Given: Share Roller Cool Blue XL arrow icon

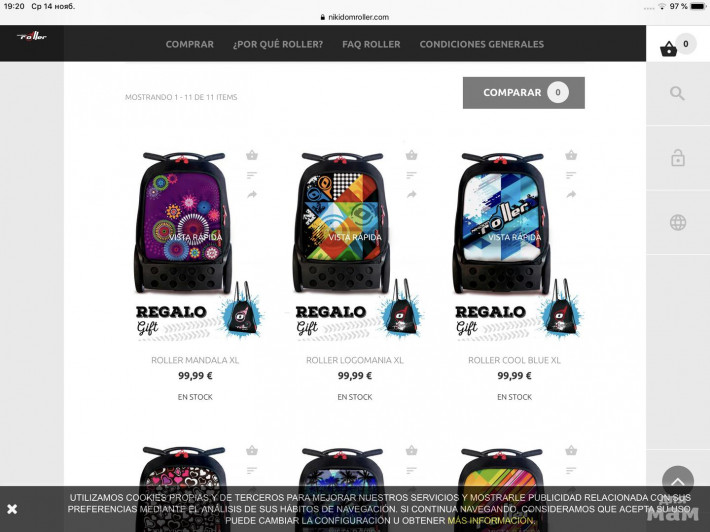Looking at the screenshot, I should coord(571,194).
